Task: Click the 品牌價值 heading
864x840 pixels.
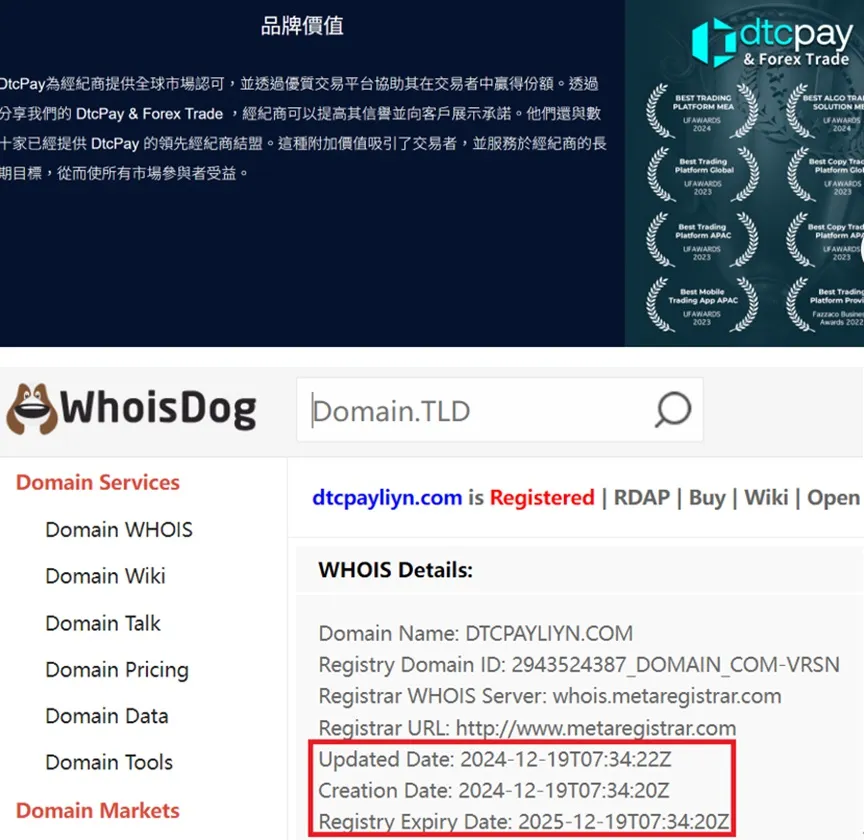Action: coord(302,26)
